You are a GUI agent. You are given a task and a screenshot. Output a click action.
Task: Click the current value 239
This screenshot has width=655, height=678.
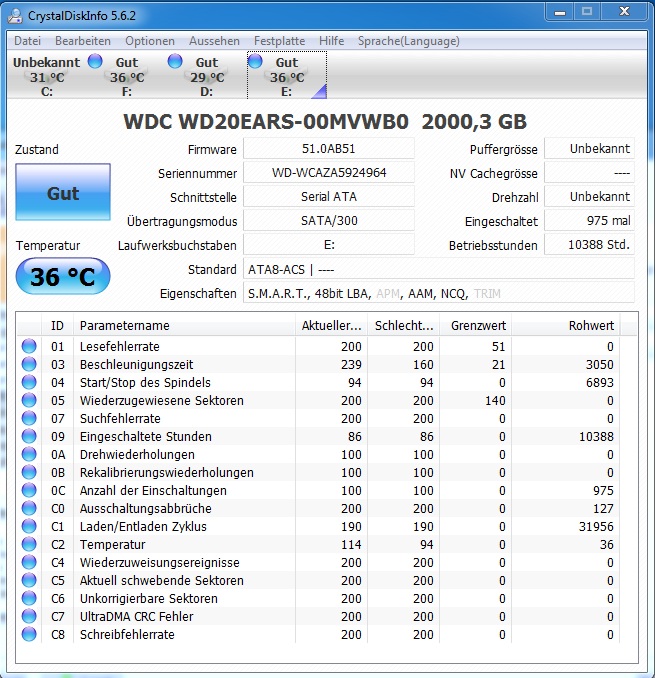pos(351,365)
